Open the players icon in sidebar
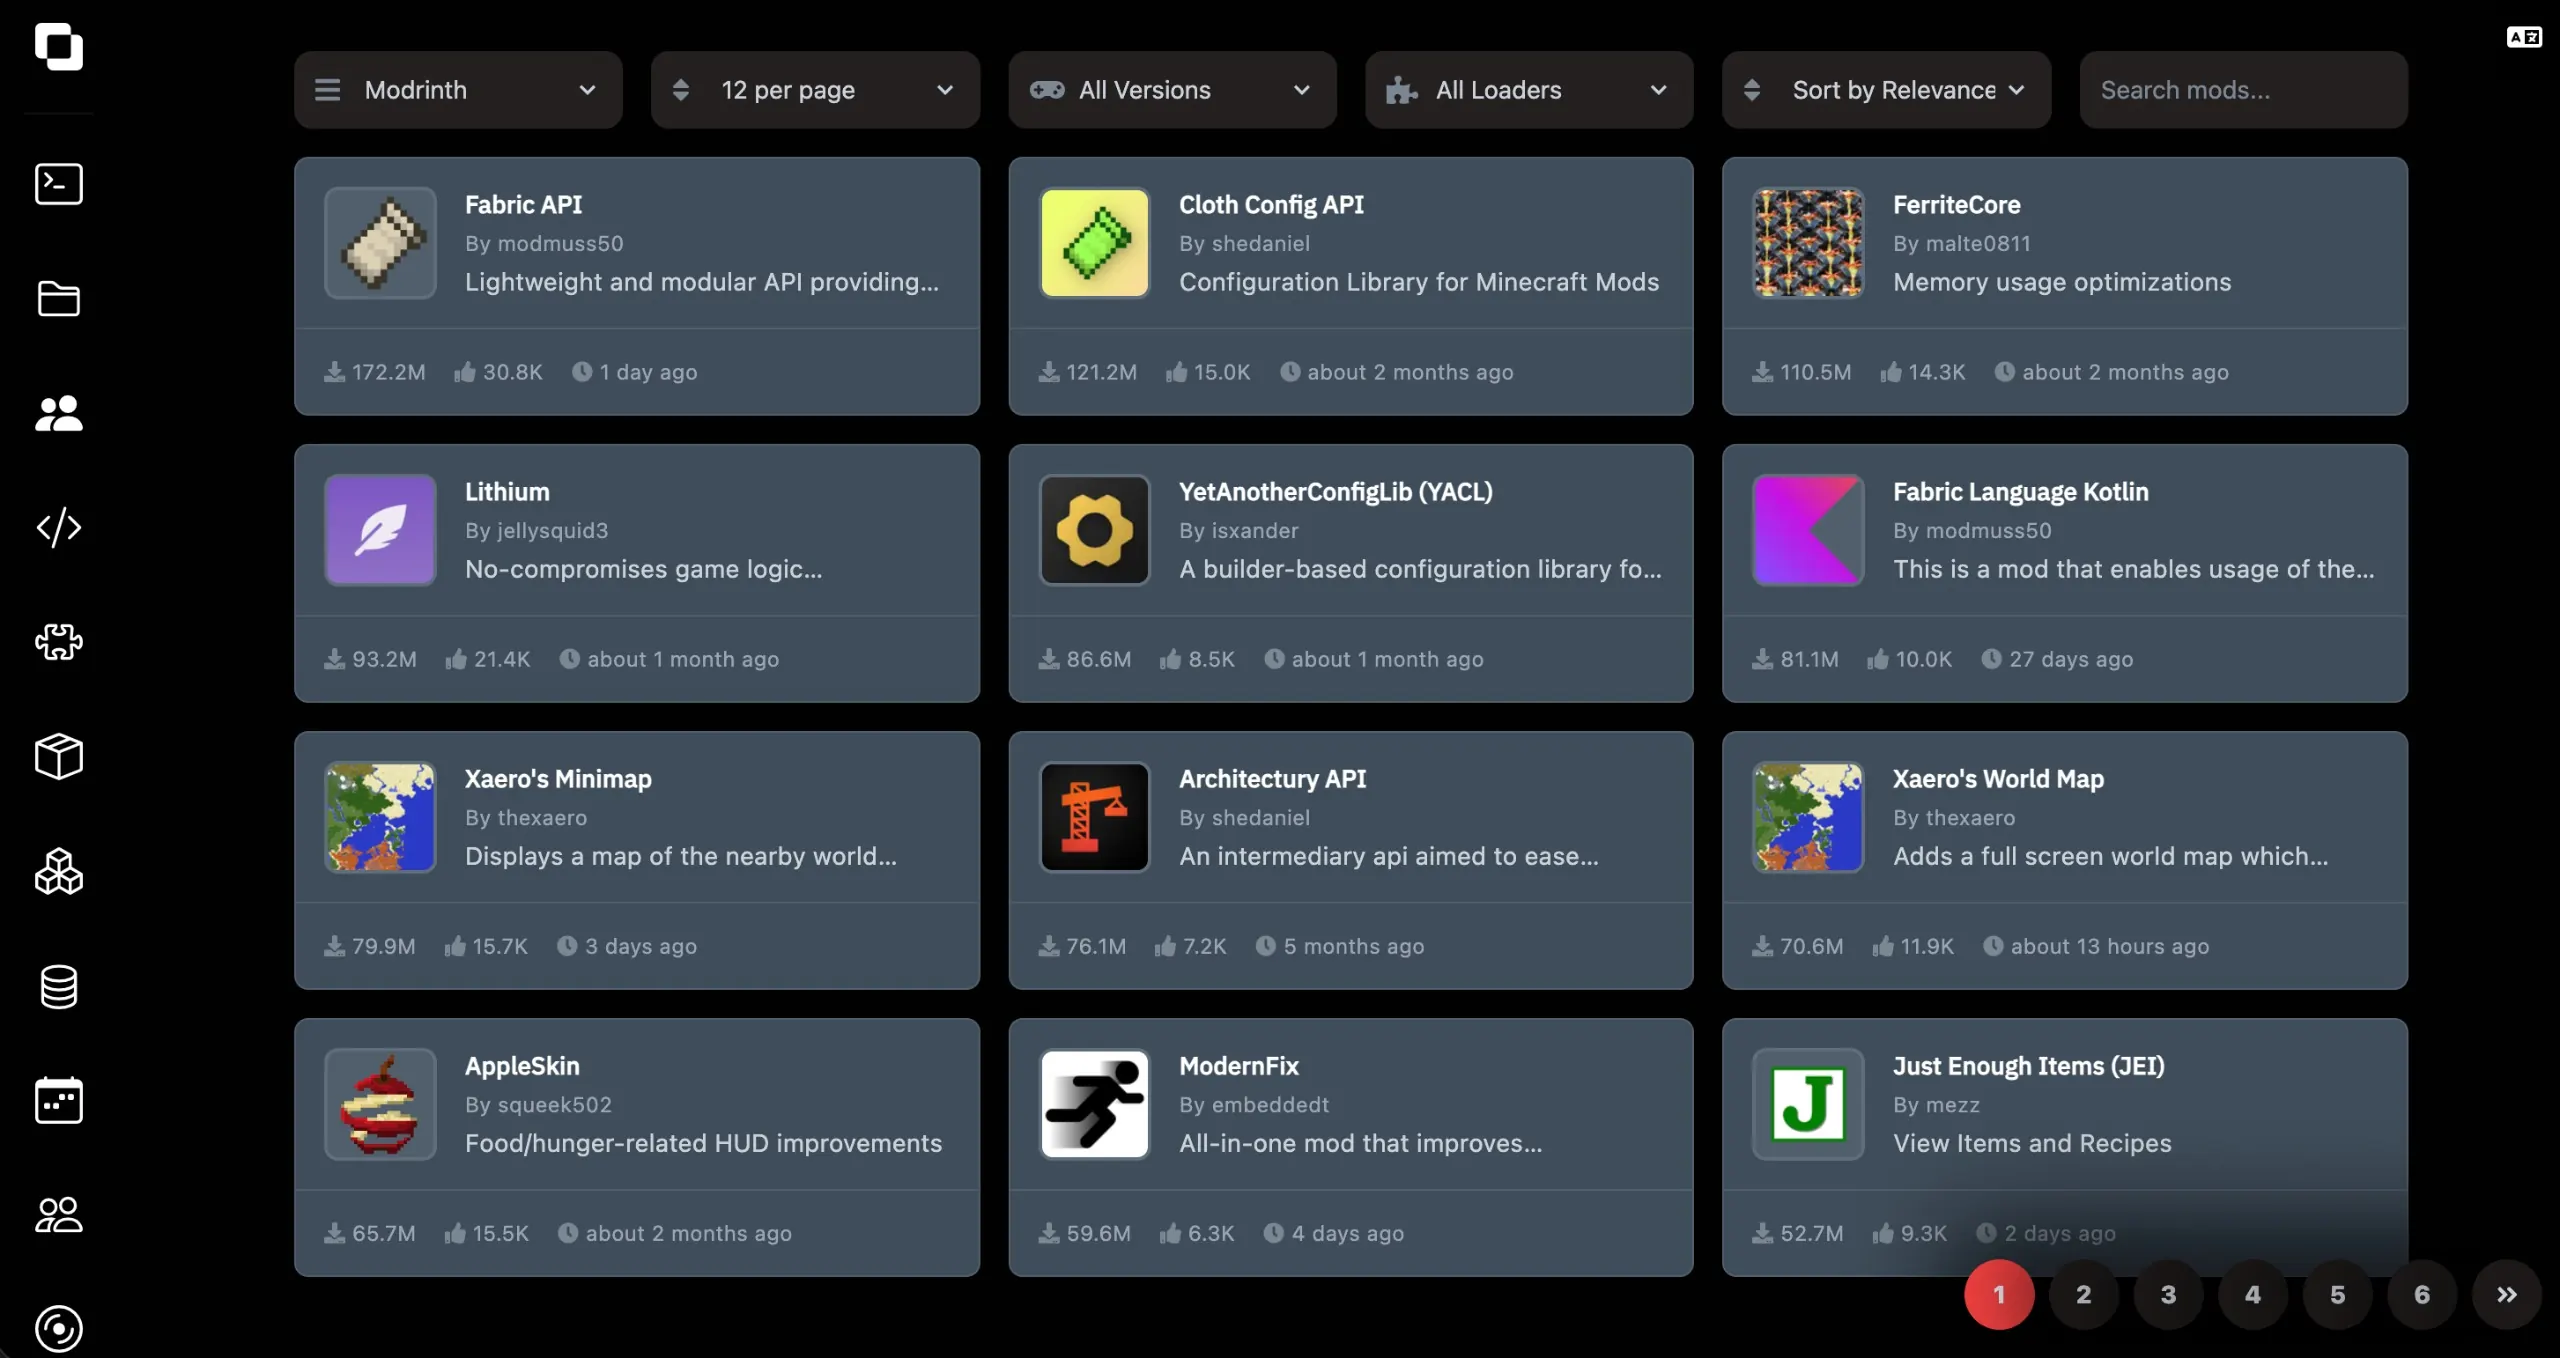The width and height of the screenshot is (2560, 1358). (58, 413)
